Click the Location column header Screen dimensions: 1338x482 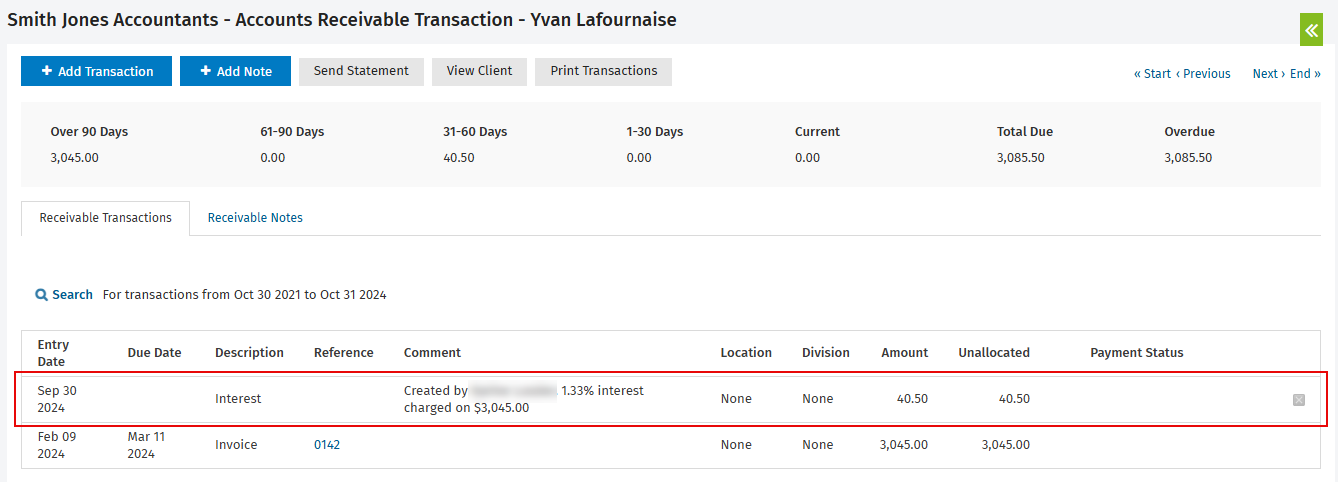point(746,353)
